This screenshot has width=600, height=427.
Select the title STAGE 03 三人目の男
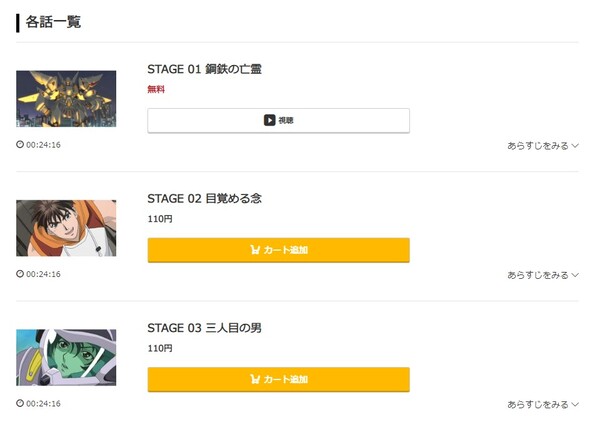point(204,328)
